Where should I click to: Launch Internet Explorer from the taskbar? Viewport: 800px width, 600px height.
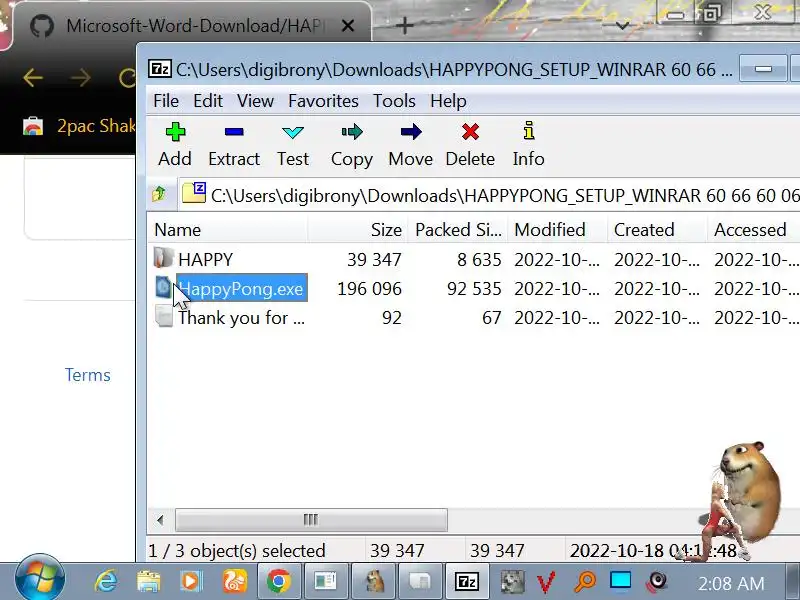(x=106, y=581)
